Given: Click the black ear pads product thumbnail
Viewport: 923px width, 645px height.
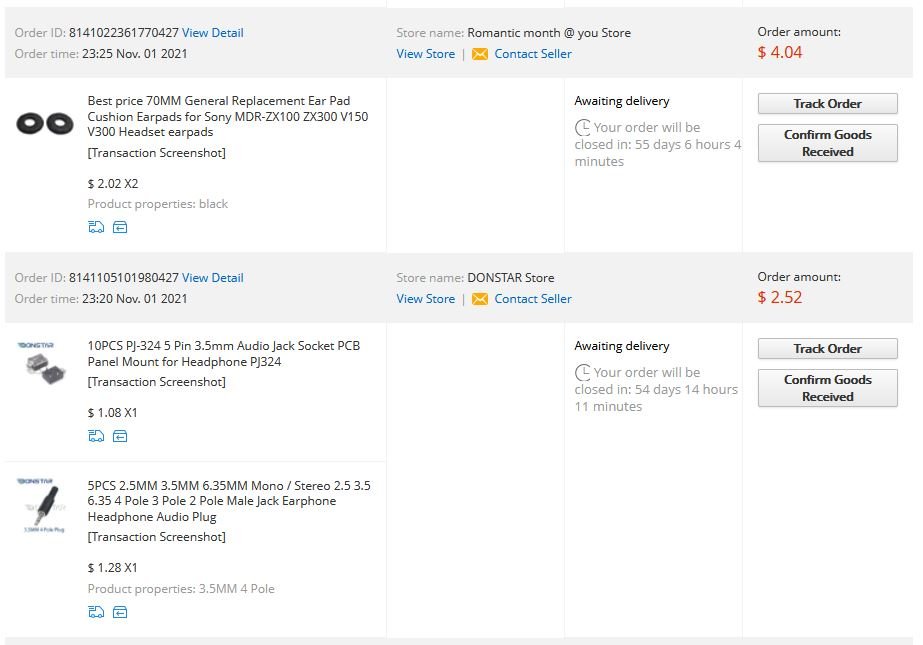Looking at the screenshot, I should [x=45, y=124].
